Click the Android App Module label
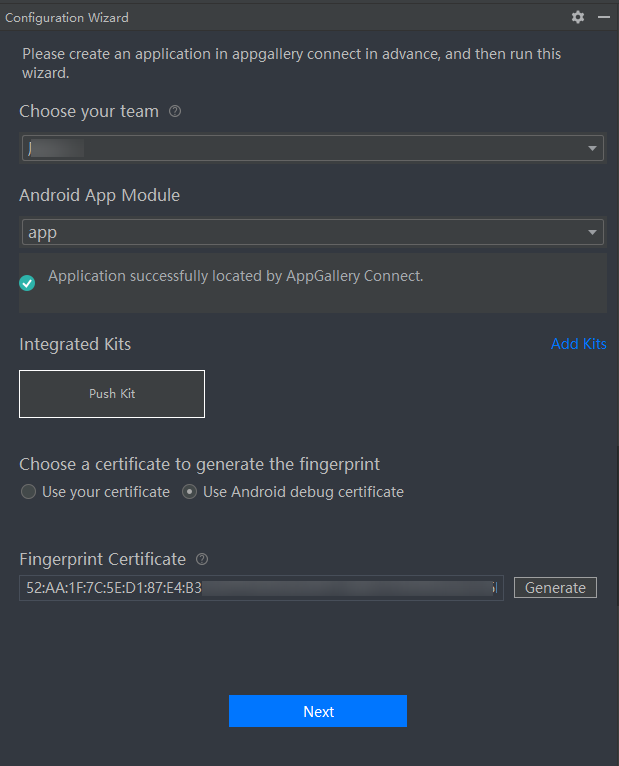Image resolution: width=619 pixels, height=766 pixels. click(x=99, y=195)
